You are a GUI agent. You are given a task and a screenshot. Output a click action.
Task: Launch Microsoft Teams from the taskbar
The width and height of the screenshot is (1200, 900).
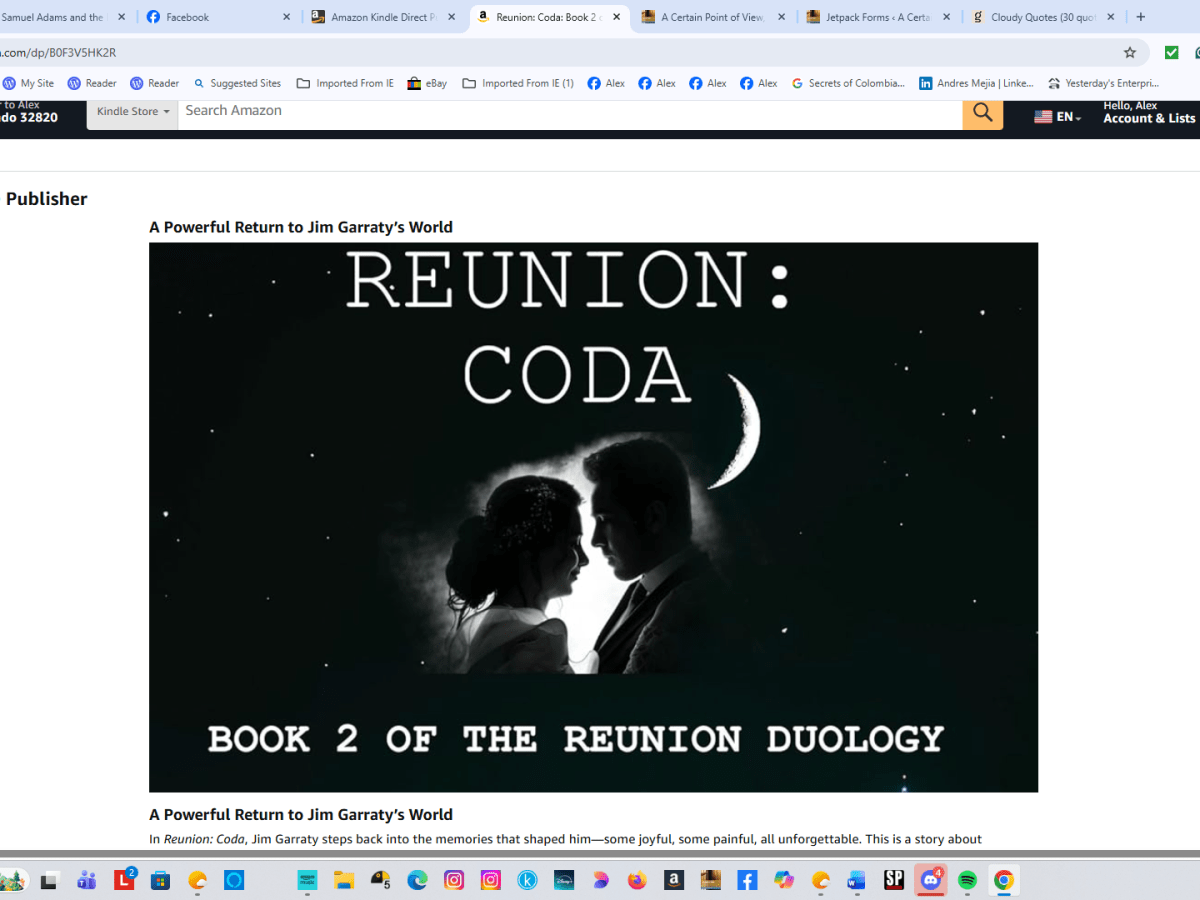[87, 880]
